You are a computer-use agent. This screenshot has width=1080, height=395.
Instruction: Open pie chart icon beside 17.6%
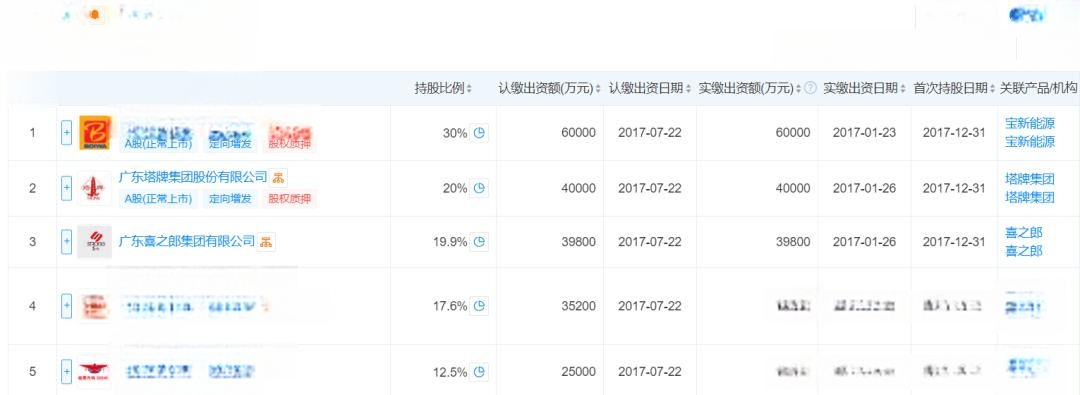[x=479, y=305]
